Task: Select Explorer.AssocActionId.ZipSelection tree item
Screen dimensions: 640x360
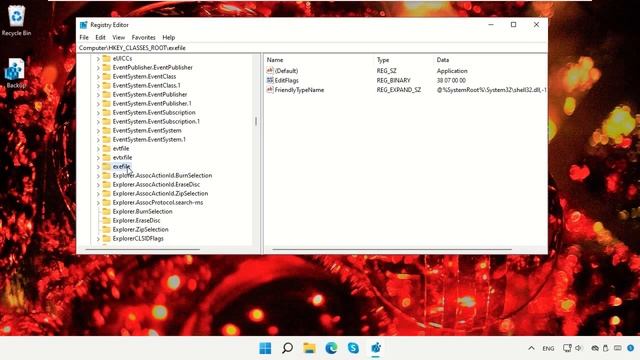Action: pos(160,193)
